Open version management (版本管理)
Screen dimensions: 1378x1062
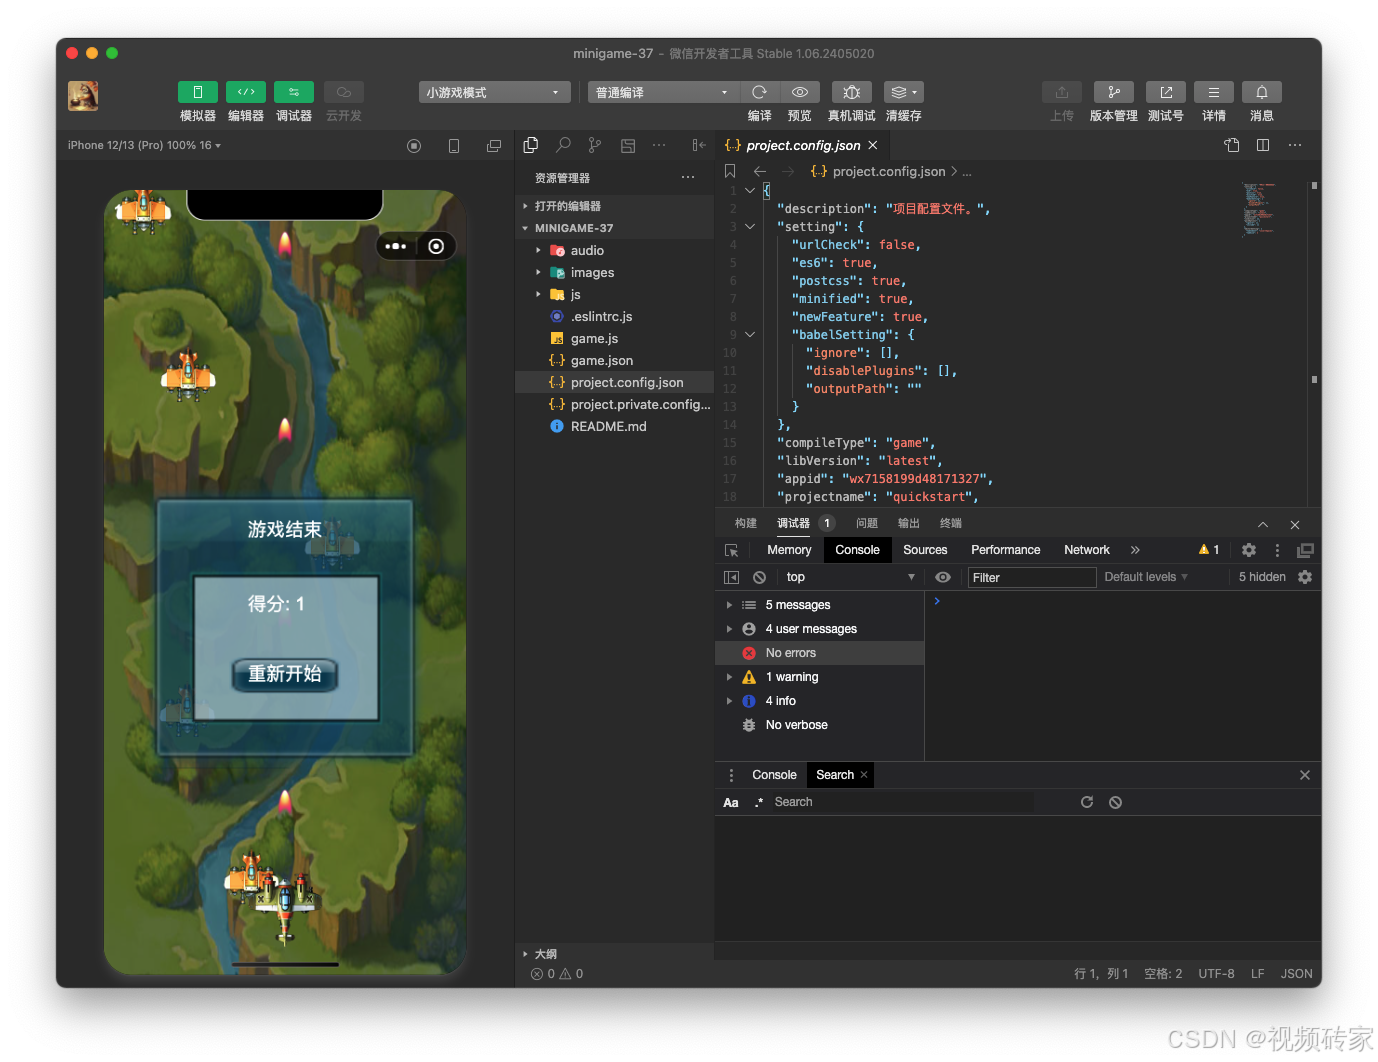click(1114, 92)
